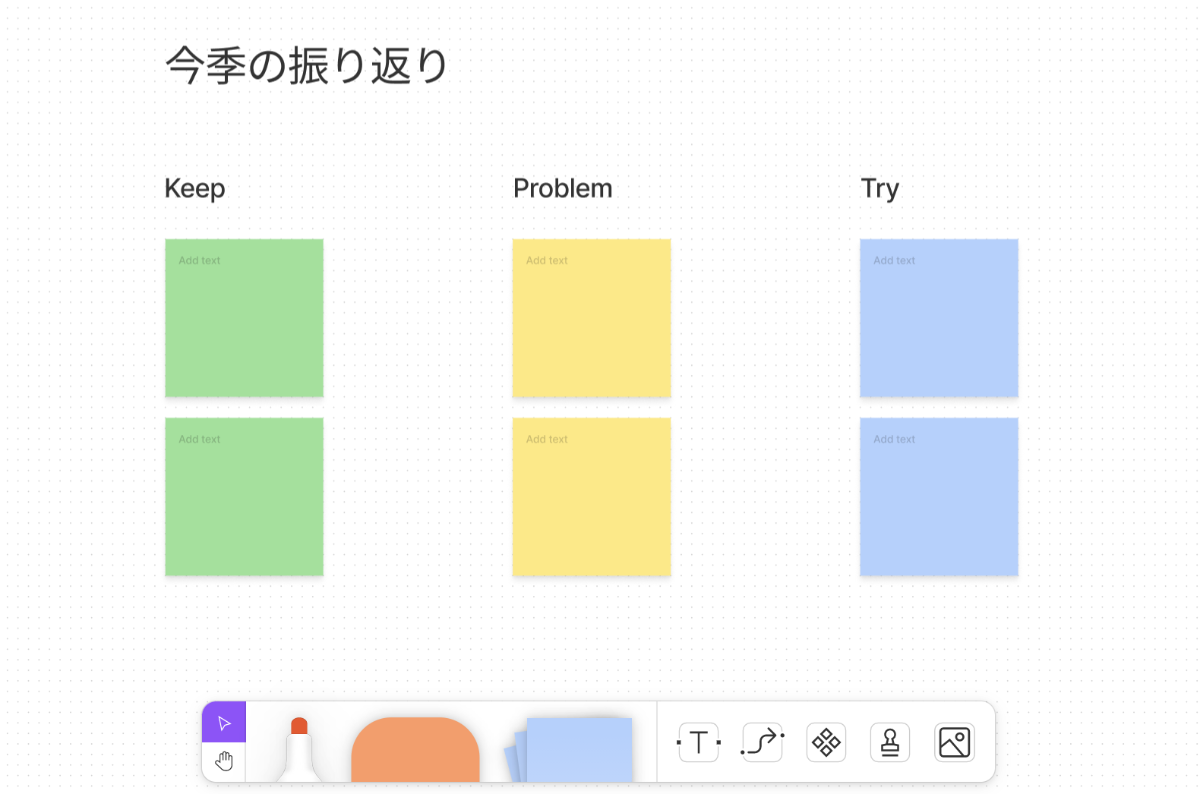Open the Insert image tool
Viewport: 1200px width, 794px height.
pyautogui.click(x=954, y=742)
